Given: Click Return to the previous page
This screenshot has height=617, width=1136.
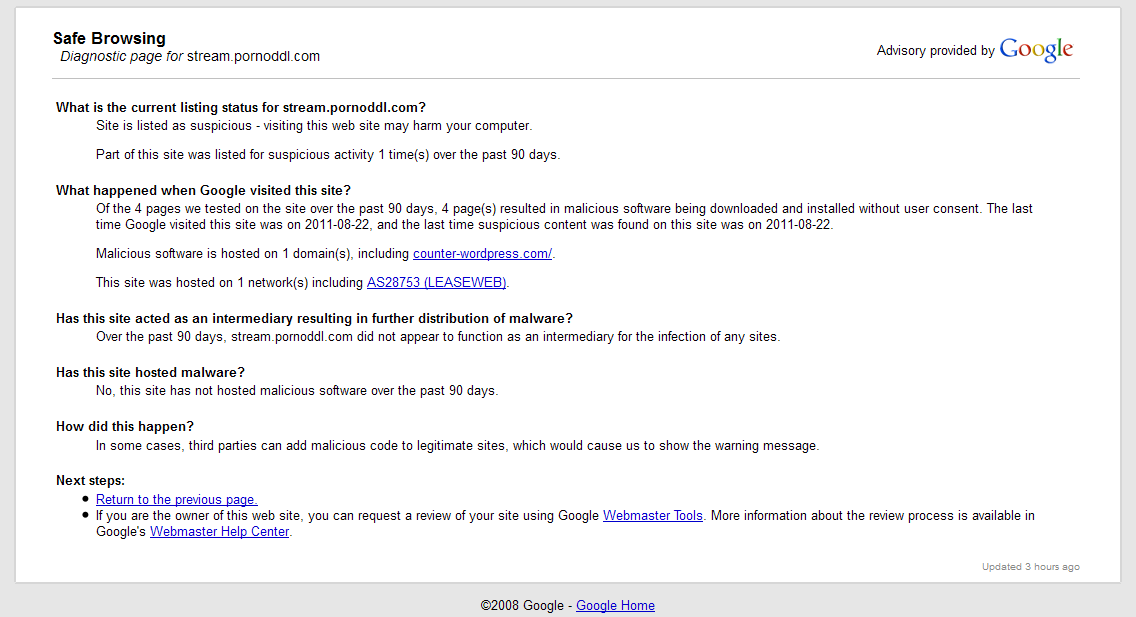Looking at the screenshot, I should 177,500.
